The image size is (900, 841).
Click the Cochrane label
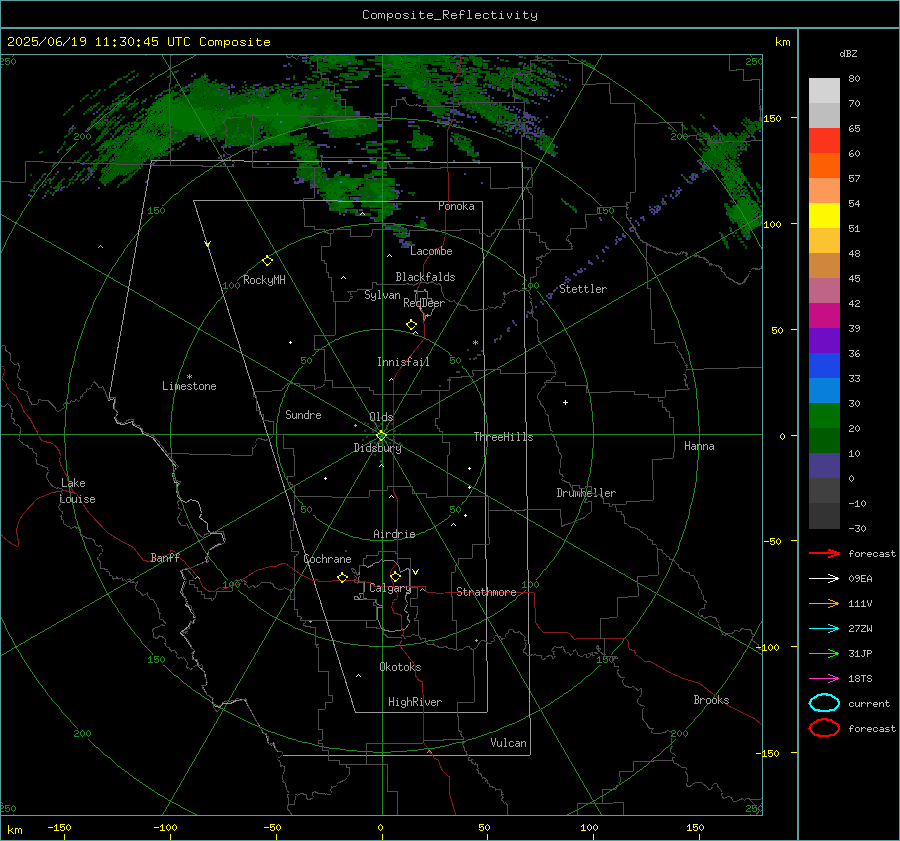click(327, 559)
